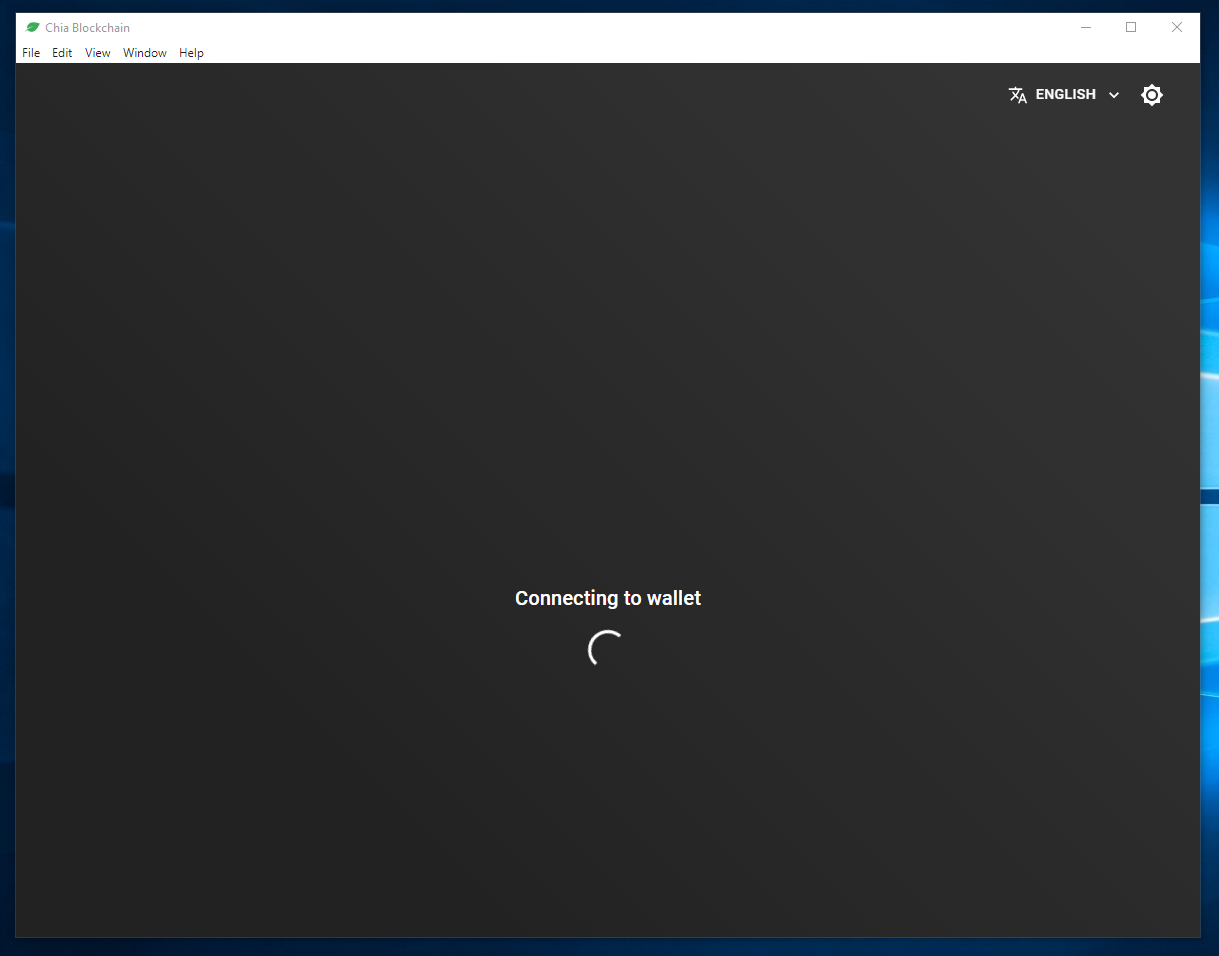Click the Chia leaf logo in title bar

click(32, 28)
